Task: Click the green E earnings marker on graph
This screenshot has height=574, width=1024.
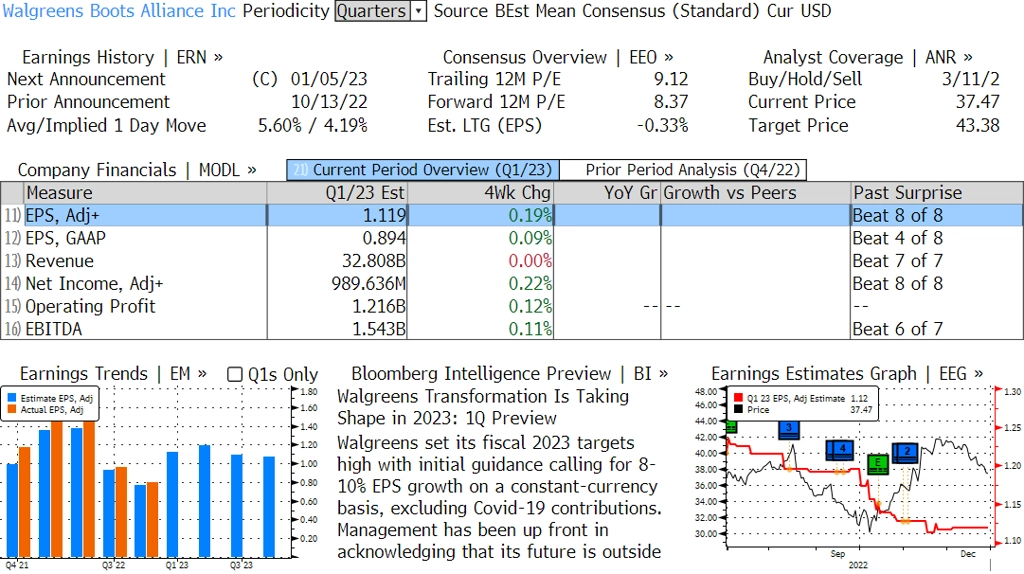Action: pyautogui.click(x=878, y=464)
